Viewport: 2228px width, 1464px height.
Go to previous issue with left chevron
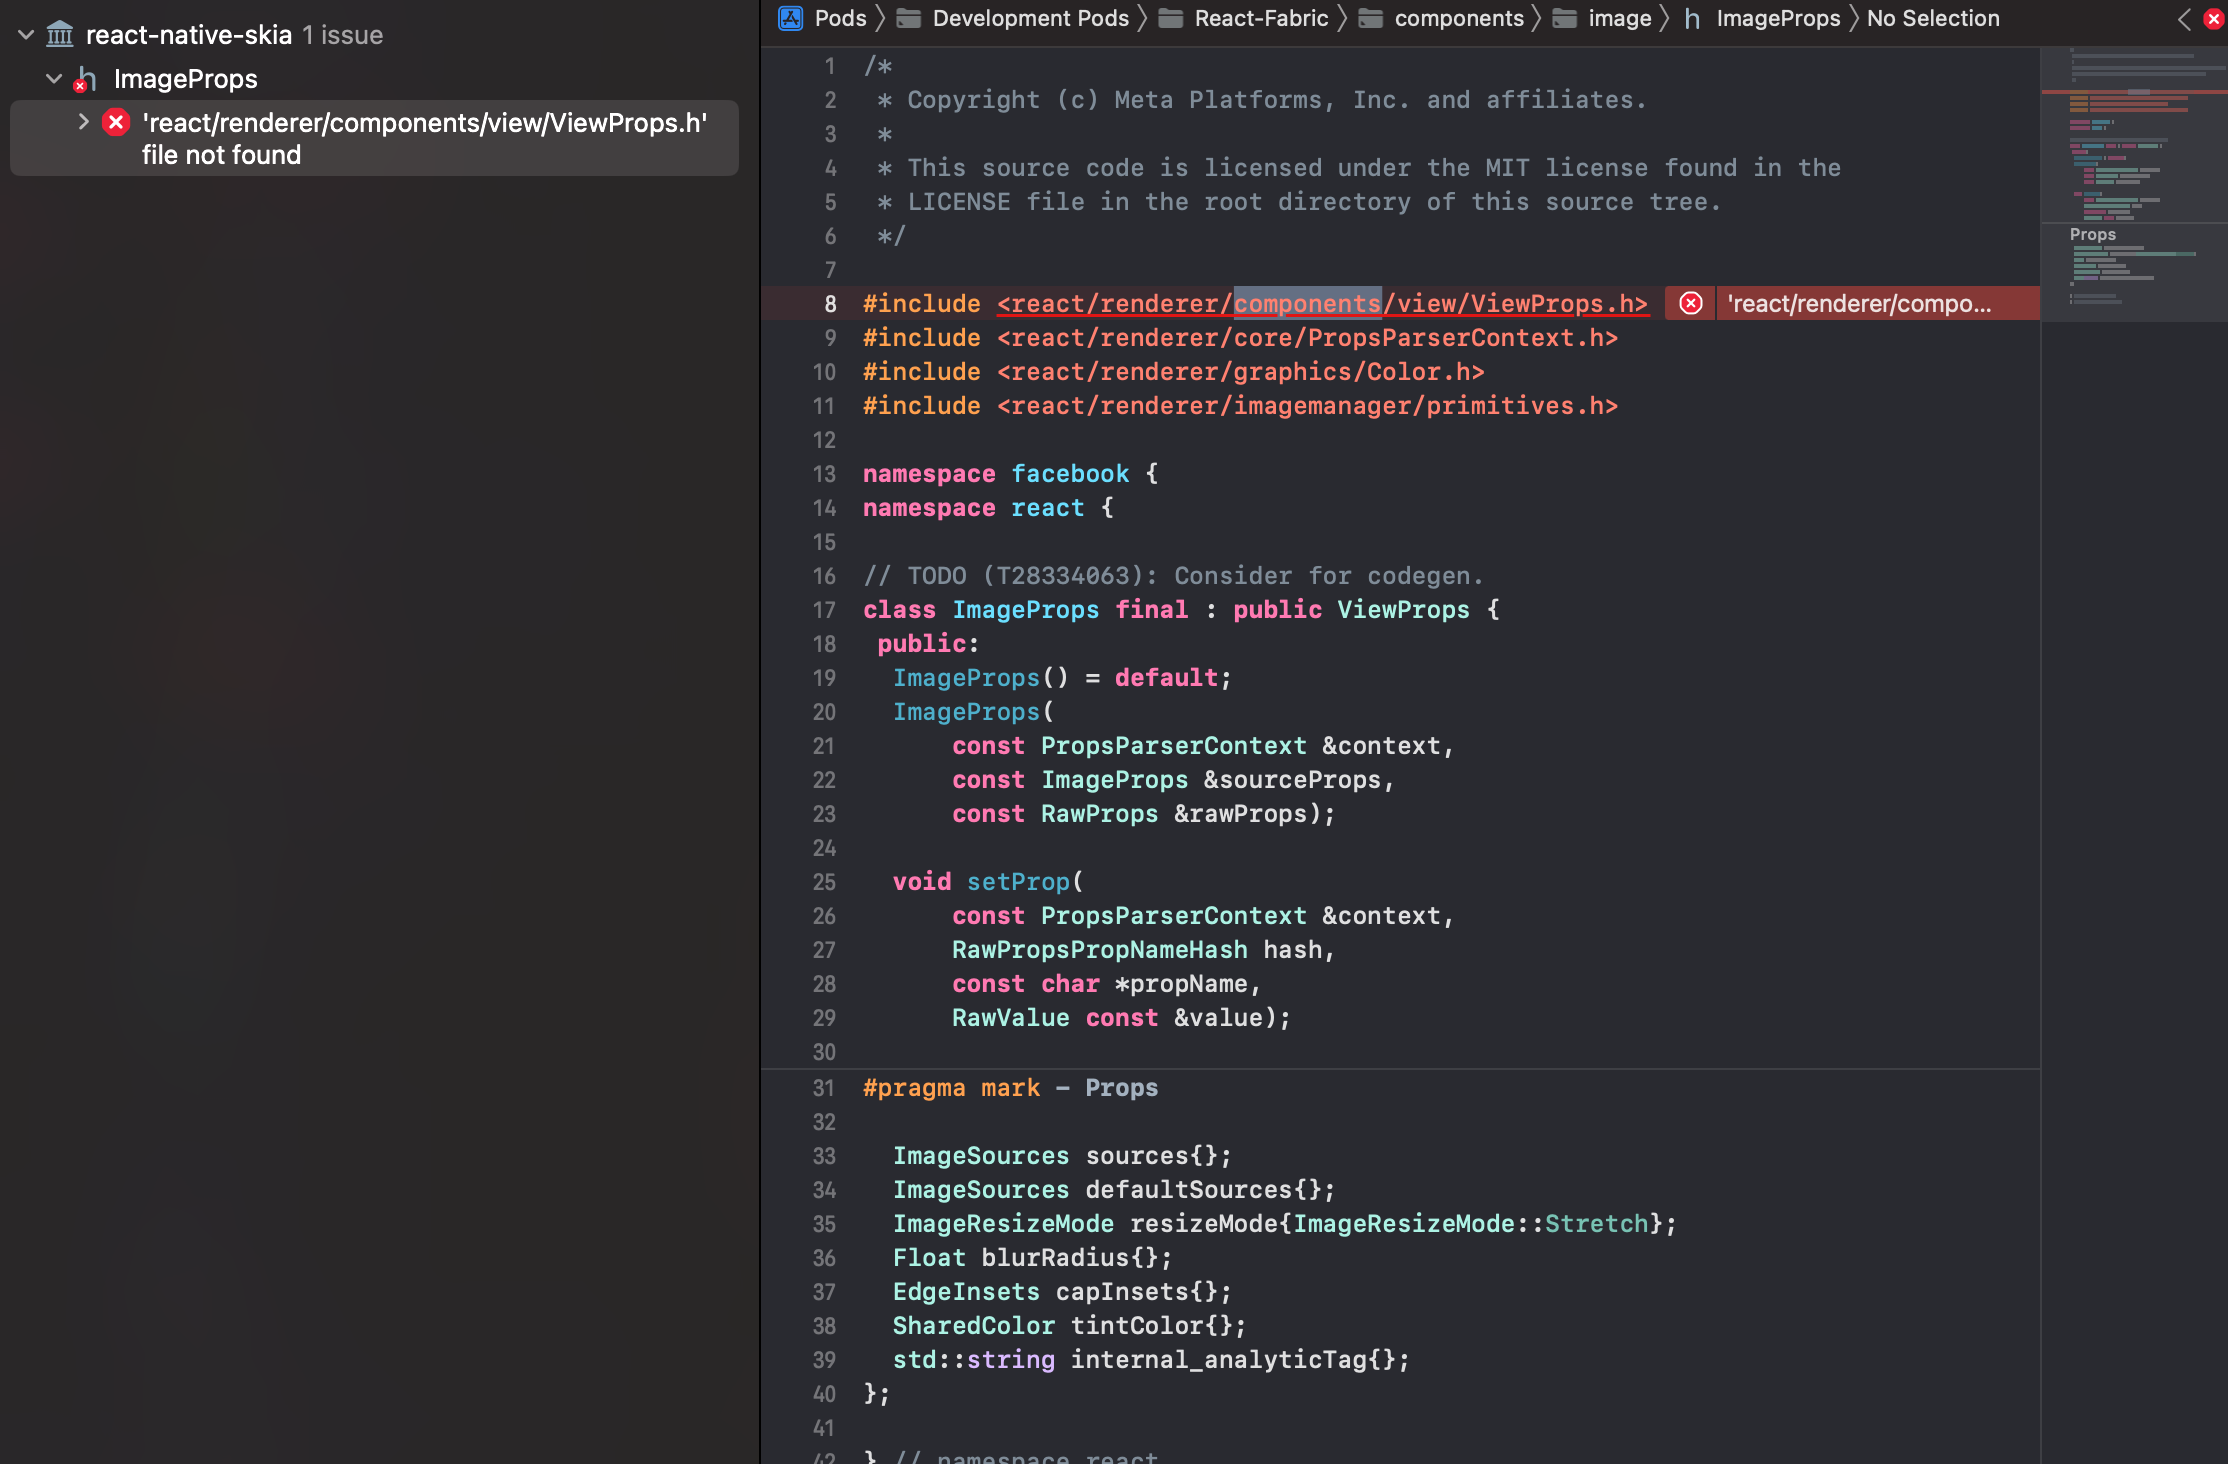(2184, 19)
